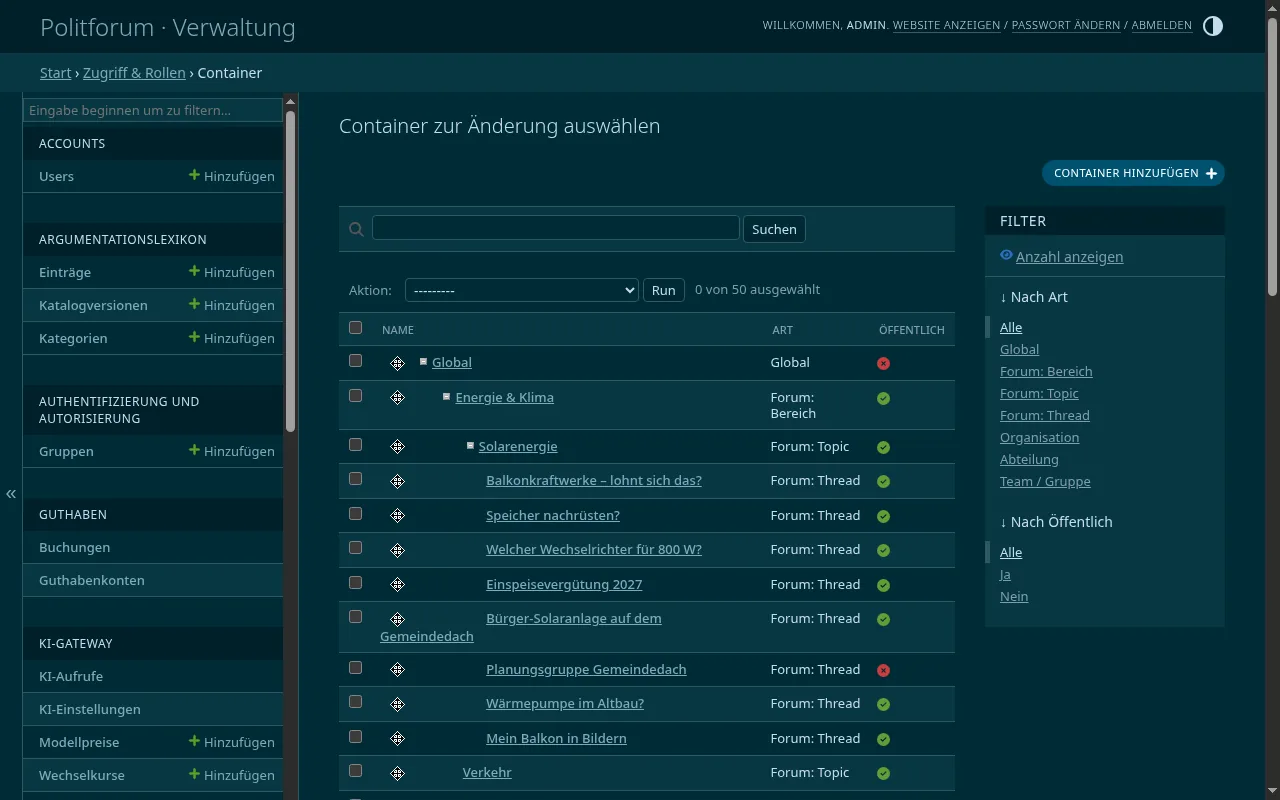Click red status icon of Planungsgruppe Gemeindedach

coord(883,670)
